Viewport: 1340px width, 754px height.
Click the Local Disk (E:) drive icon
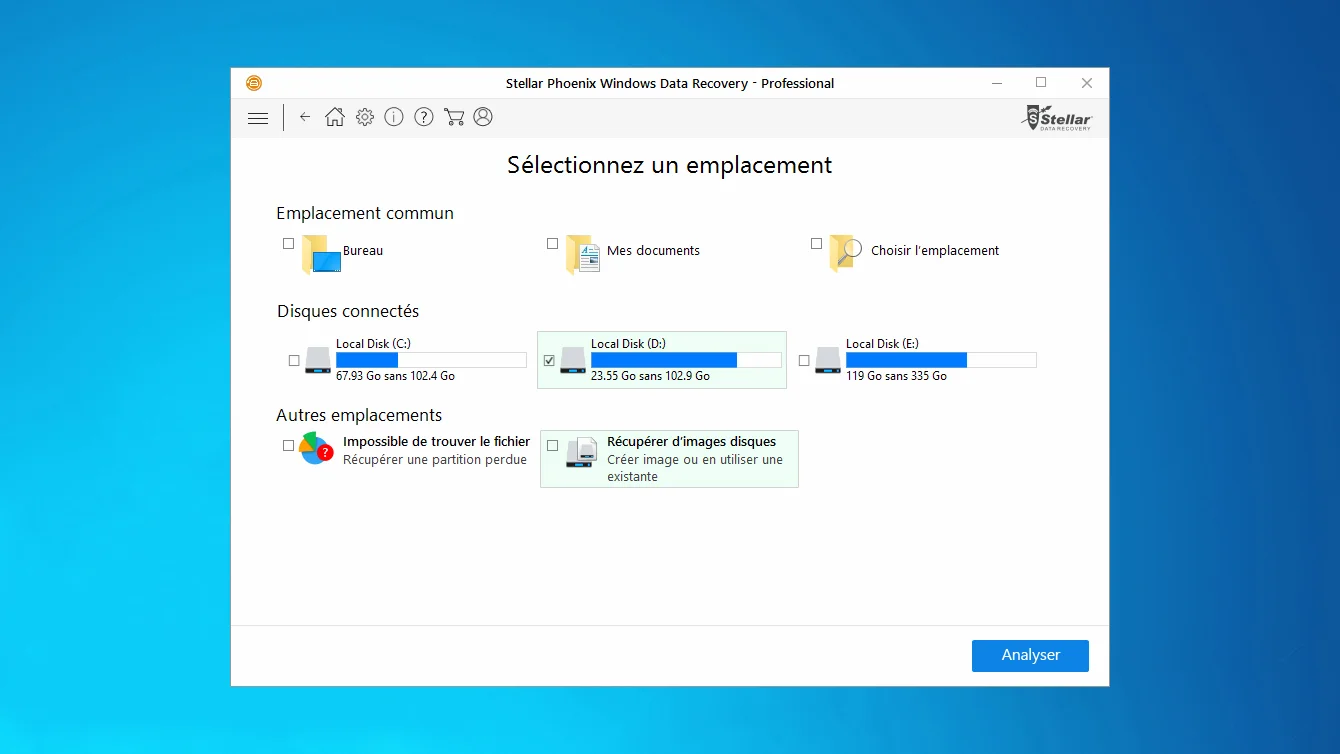pyautogui.click(x=828, y=360)
